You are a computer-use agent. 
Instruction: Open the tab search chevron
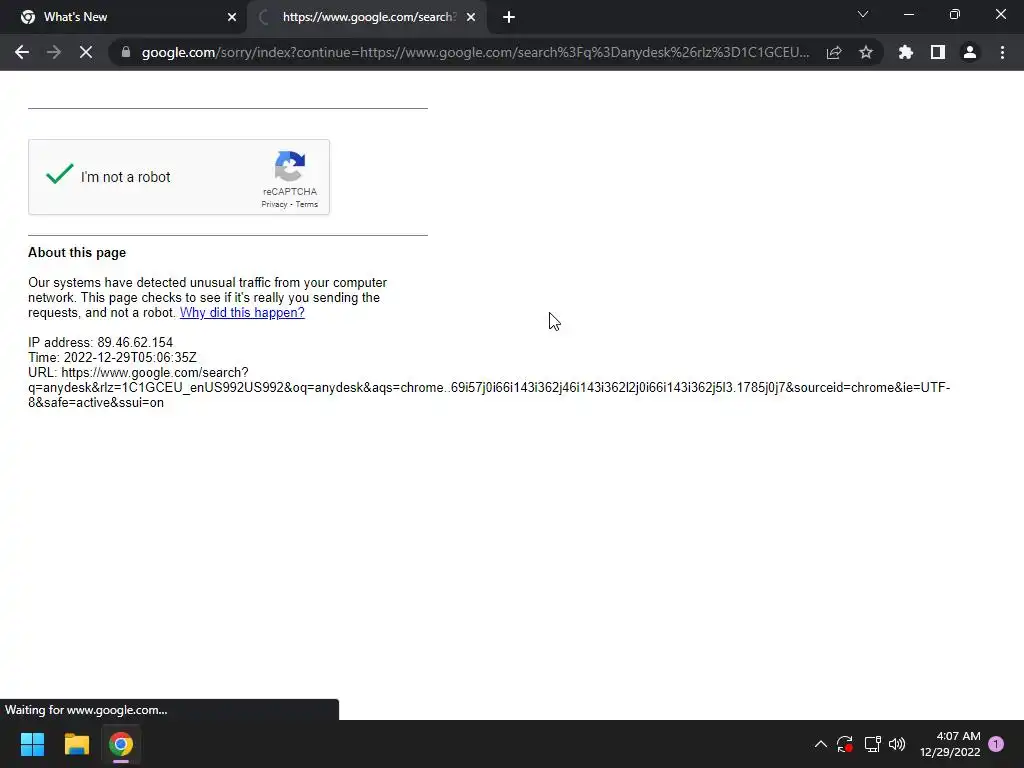click(x=863, y=14)
